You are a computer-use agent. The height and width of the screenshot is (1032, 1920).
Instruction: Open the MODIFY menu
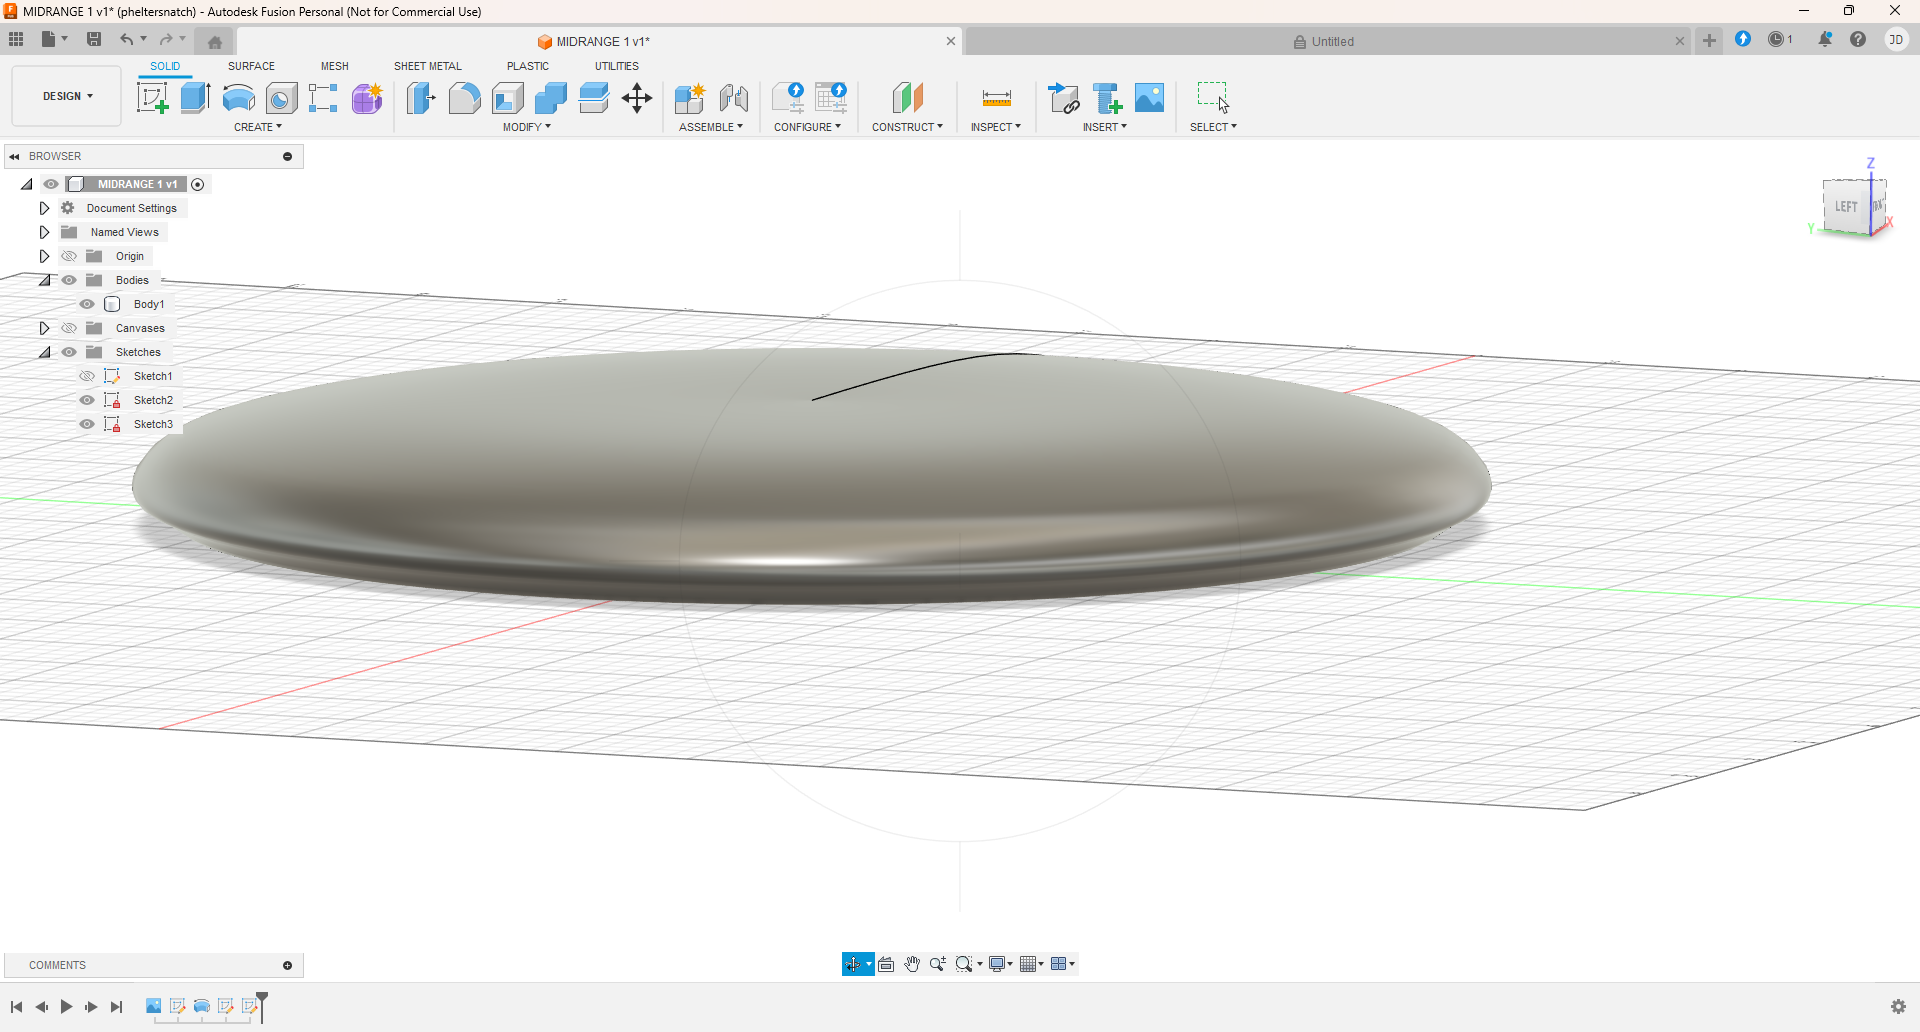point(527,127)
